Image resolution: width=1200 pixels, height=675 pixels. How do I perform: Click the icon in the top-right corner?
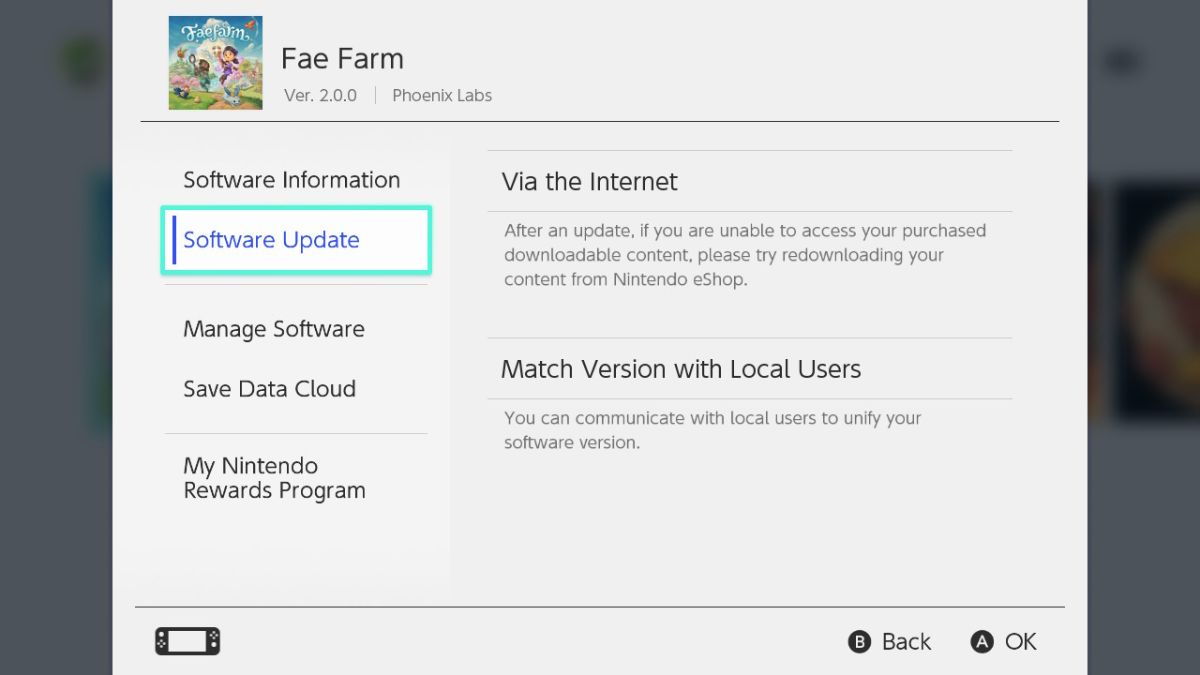point(1122,61)
